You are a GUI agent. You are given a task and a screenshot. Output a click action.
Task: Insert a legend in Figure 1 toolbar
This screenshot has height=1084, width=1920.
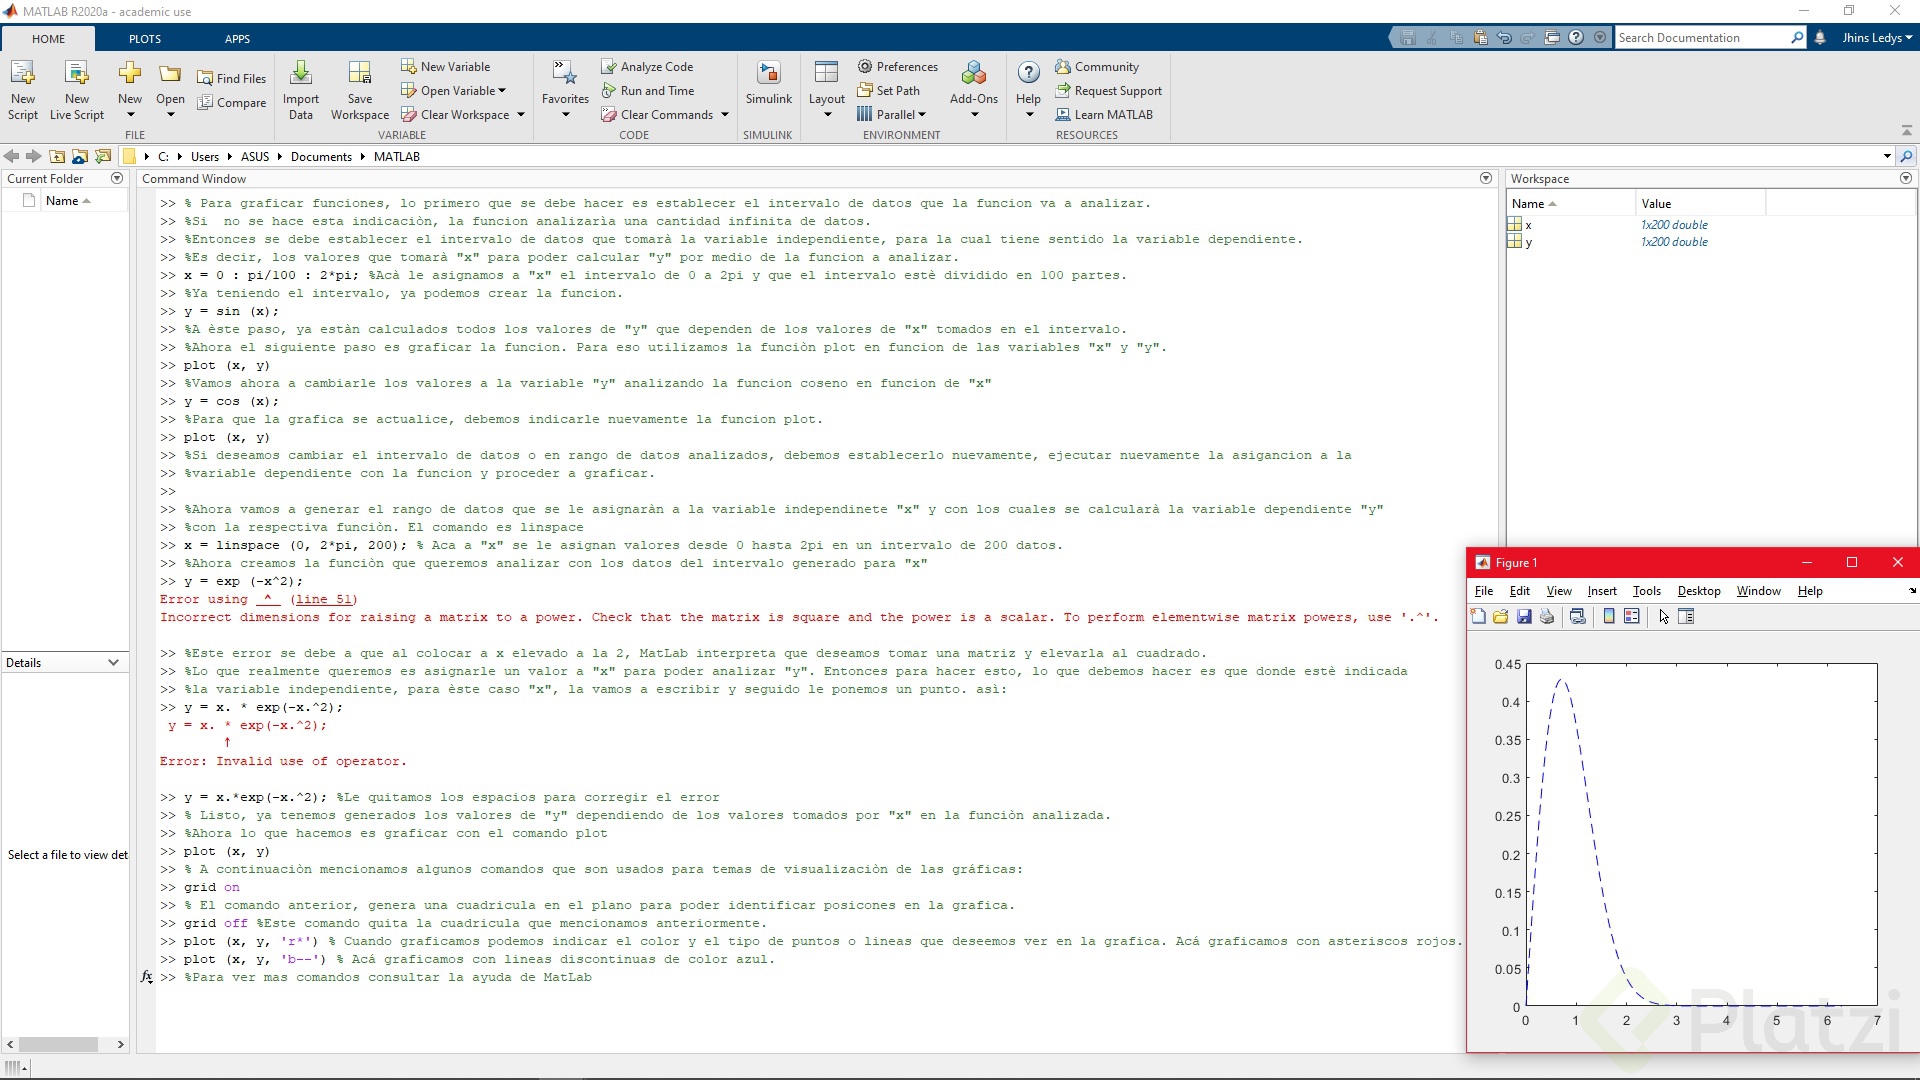coord(1632,616)
